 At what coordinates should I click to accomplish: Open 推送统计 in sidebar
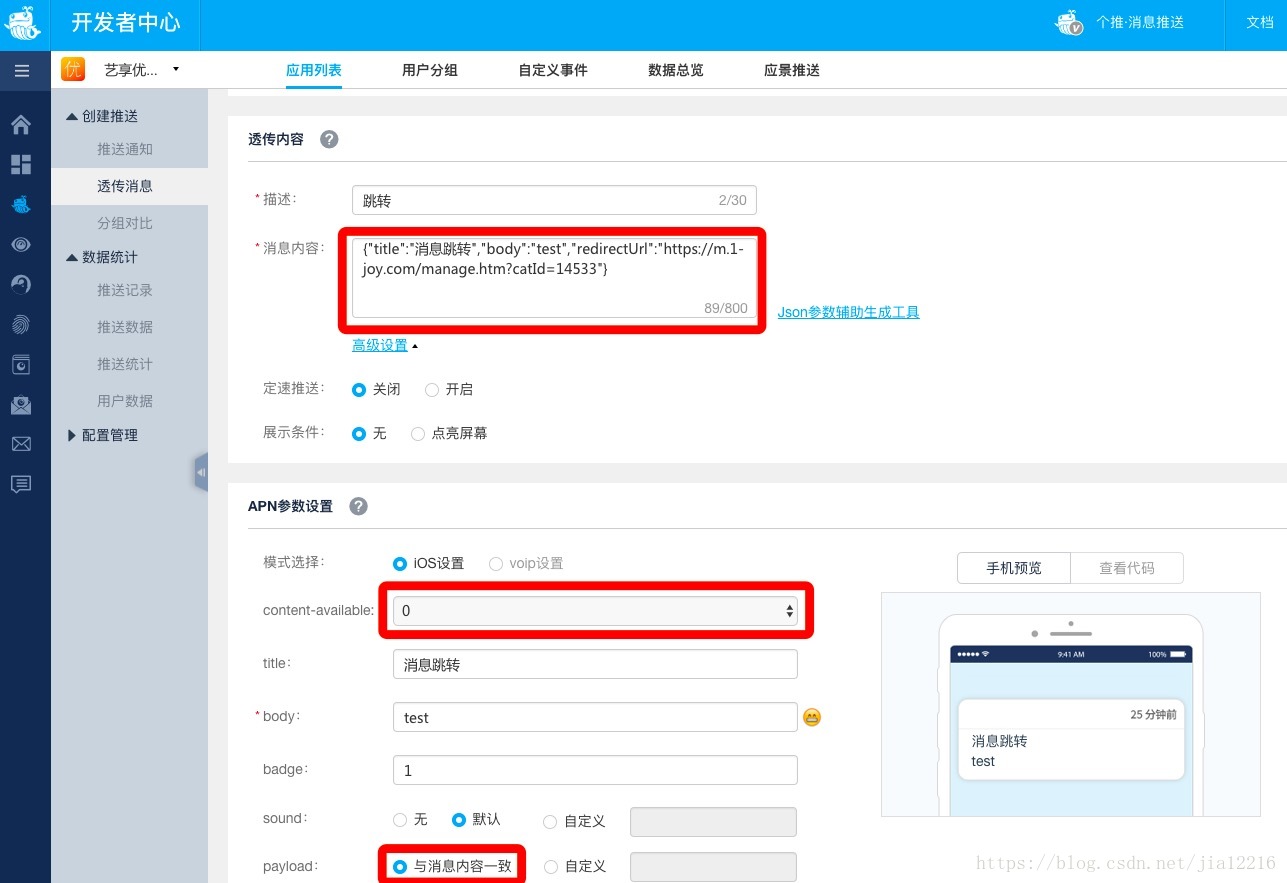pos(125,364)
